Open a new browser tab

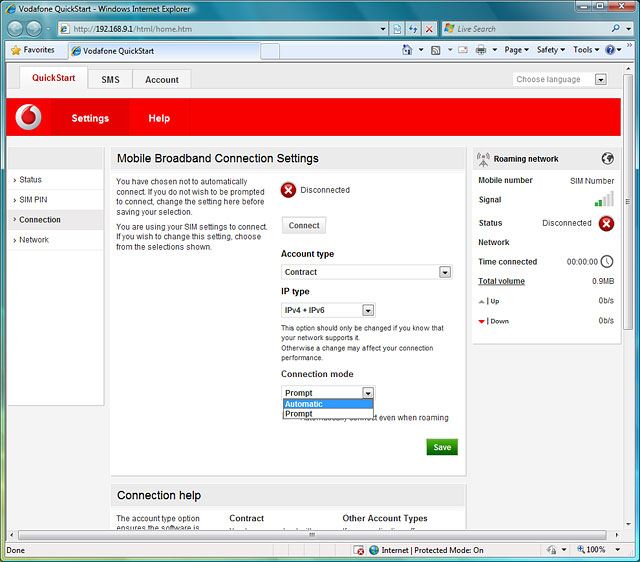coord(270,51)
